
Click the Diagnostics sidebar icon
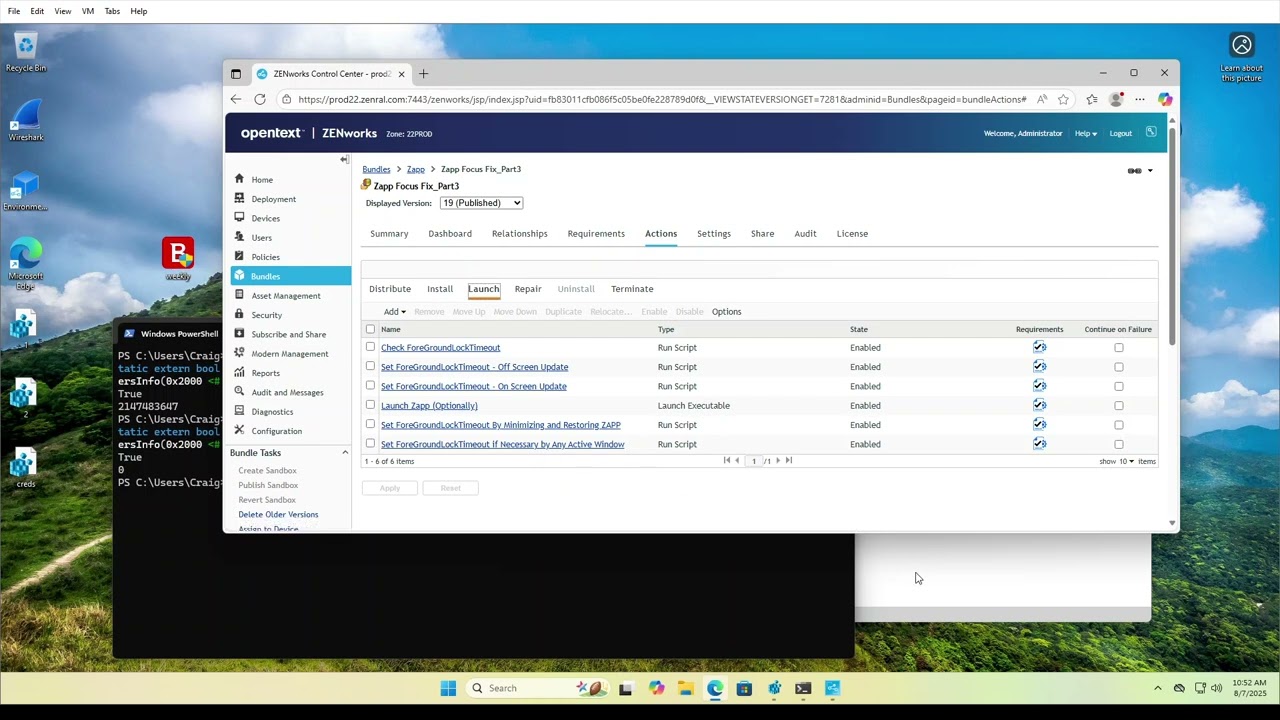[239, 411]
